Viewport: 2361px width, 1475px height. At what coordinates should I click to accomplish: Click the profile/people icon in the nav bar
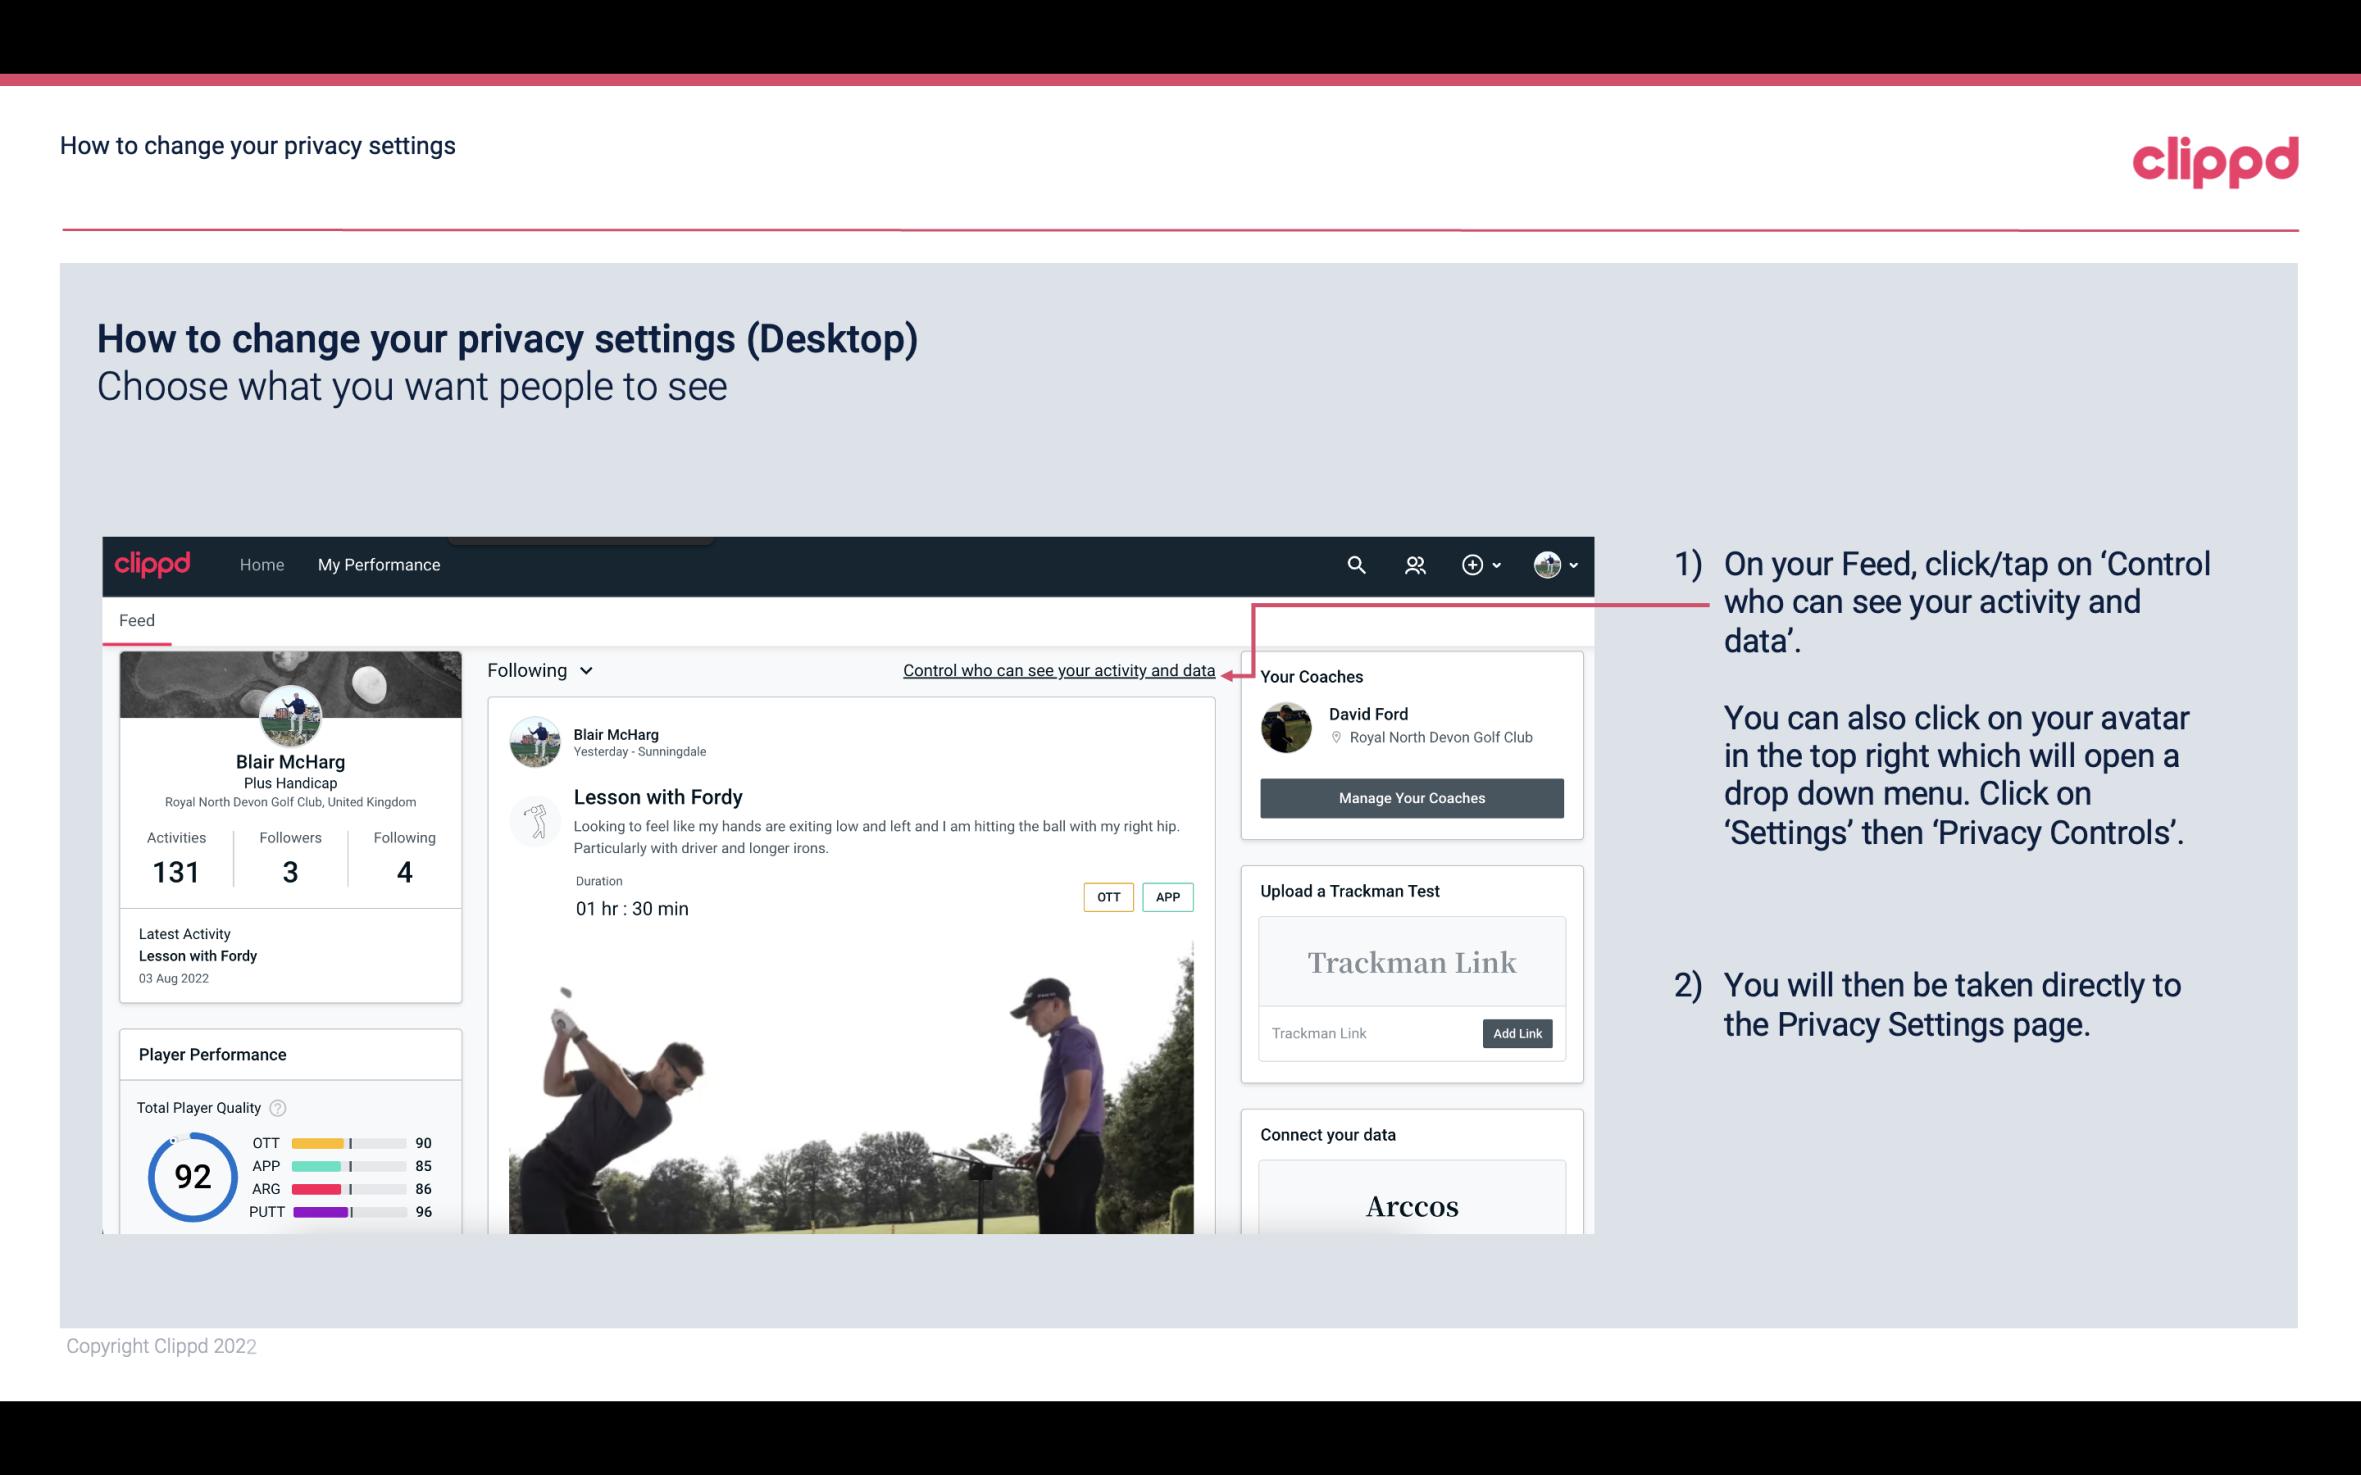(x=1415, y=564)
